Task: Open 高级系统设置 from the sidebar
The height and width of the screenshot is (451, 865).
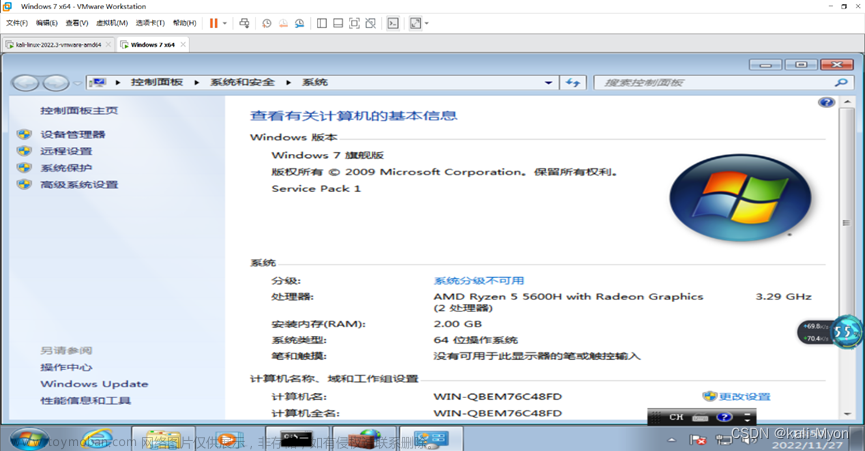Action: click(79, 184)
